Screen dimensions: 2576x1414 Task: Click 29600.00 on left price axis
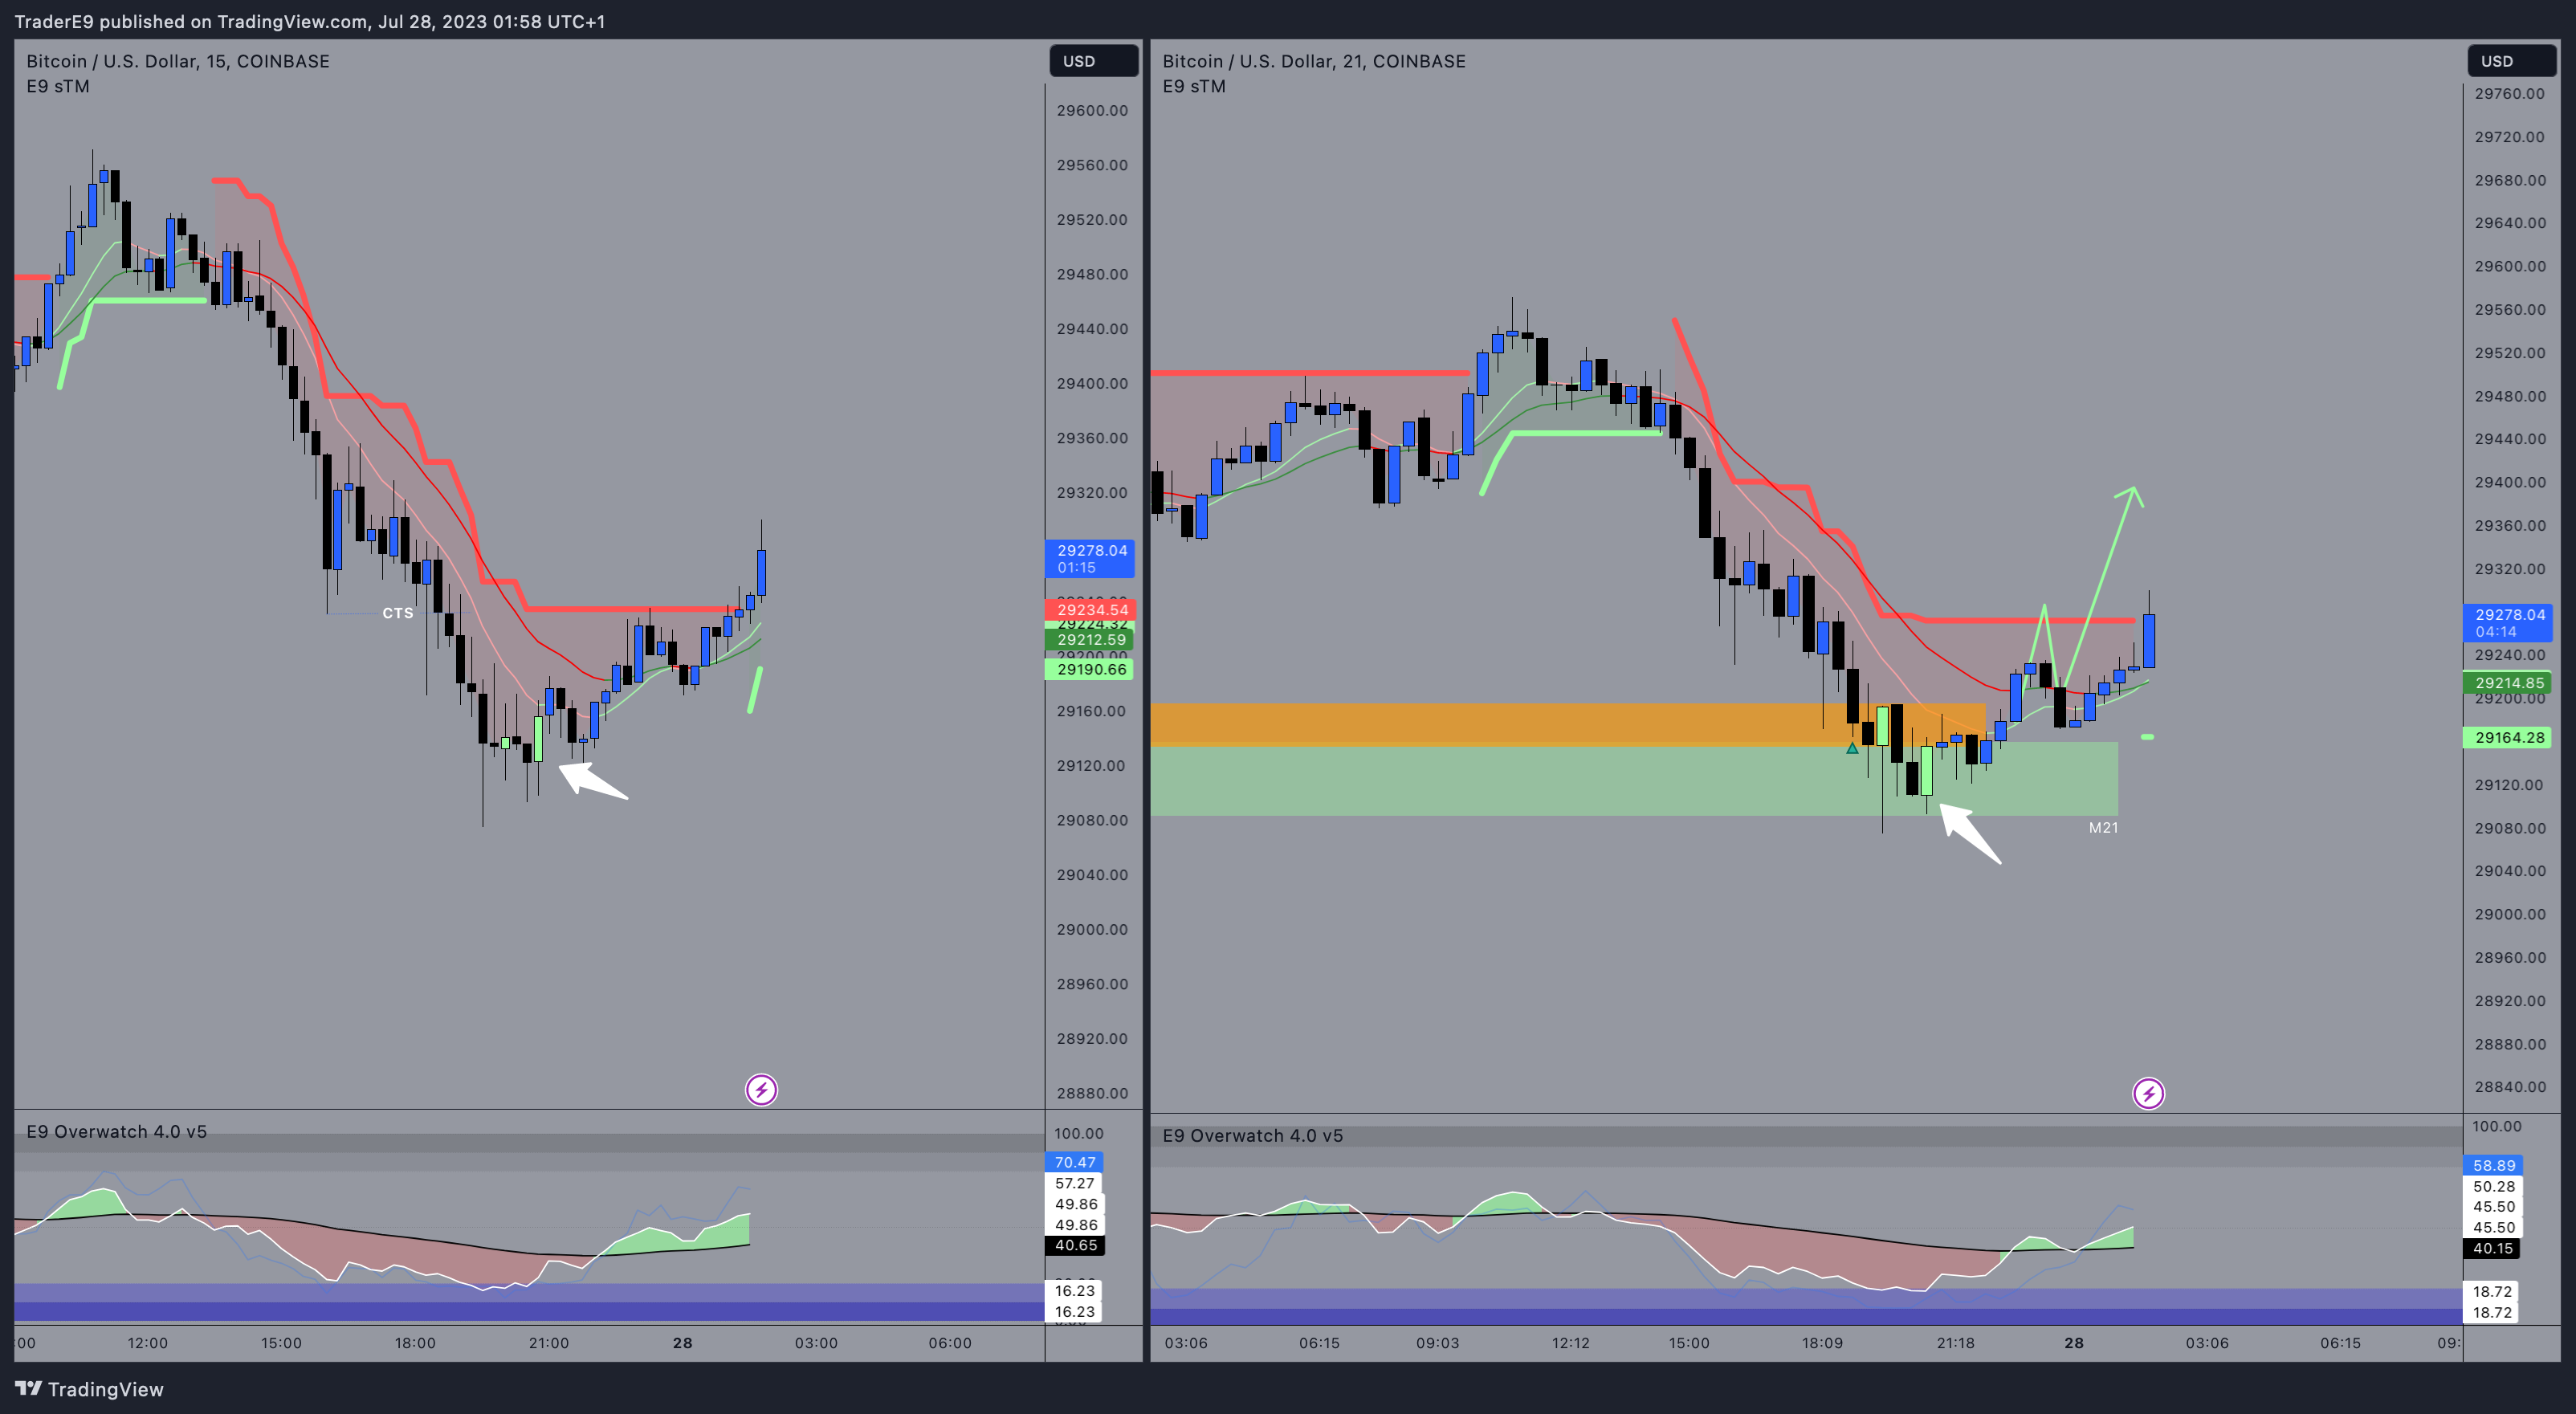click(x=1092, y=110)
